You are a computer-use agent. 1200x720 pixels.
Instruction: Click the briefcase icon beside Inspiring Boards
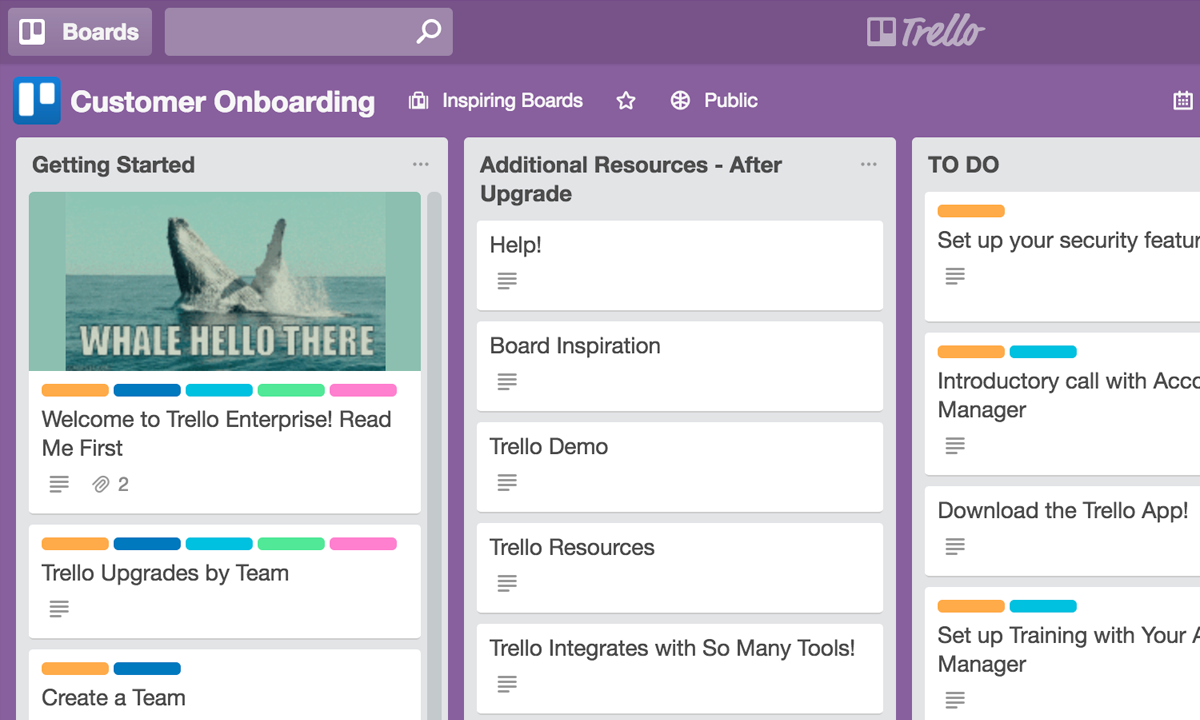click(419, 101)
